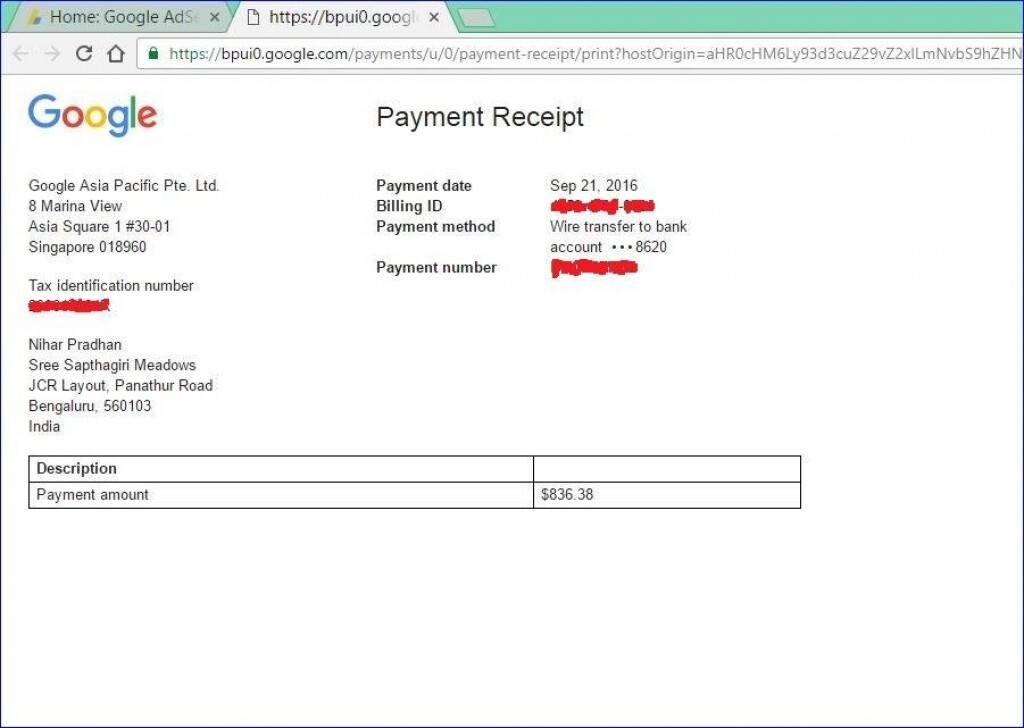The width and height of the screenshot is (1024, 728).
Task: Click the address bar URL field
Action: pyautogui.click(x=580, y=53)
